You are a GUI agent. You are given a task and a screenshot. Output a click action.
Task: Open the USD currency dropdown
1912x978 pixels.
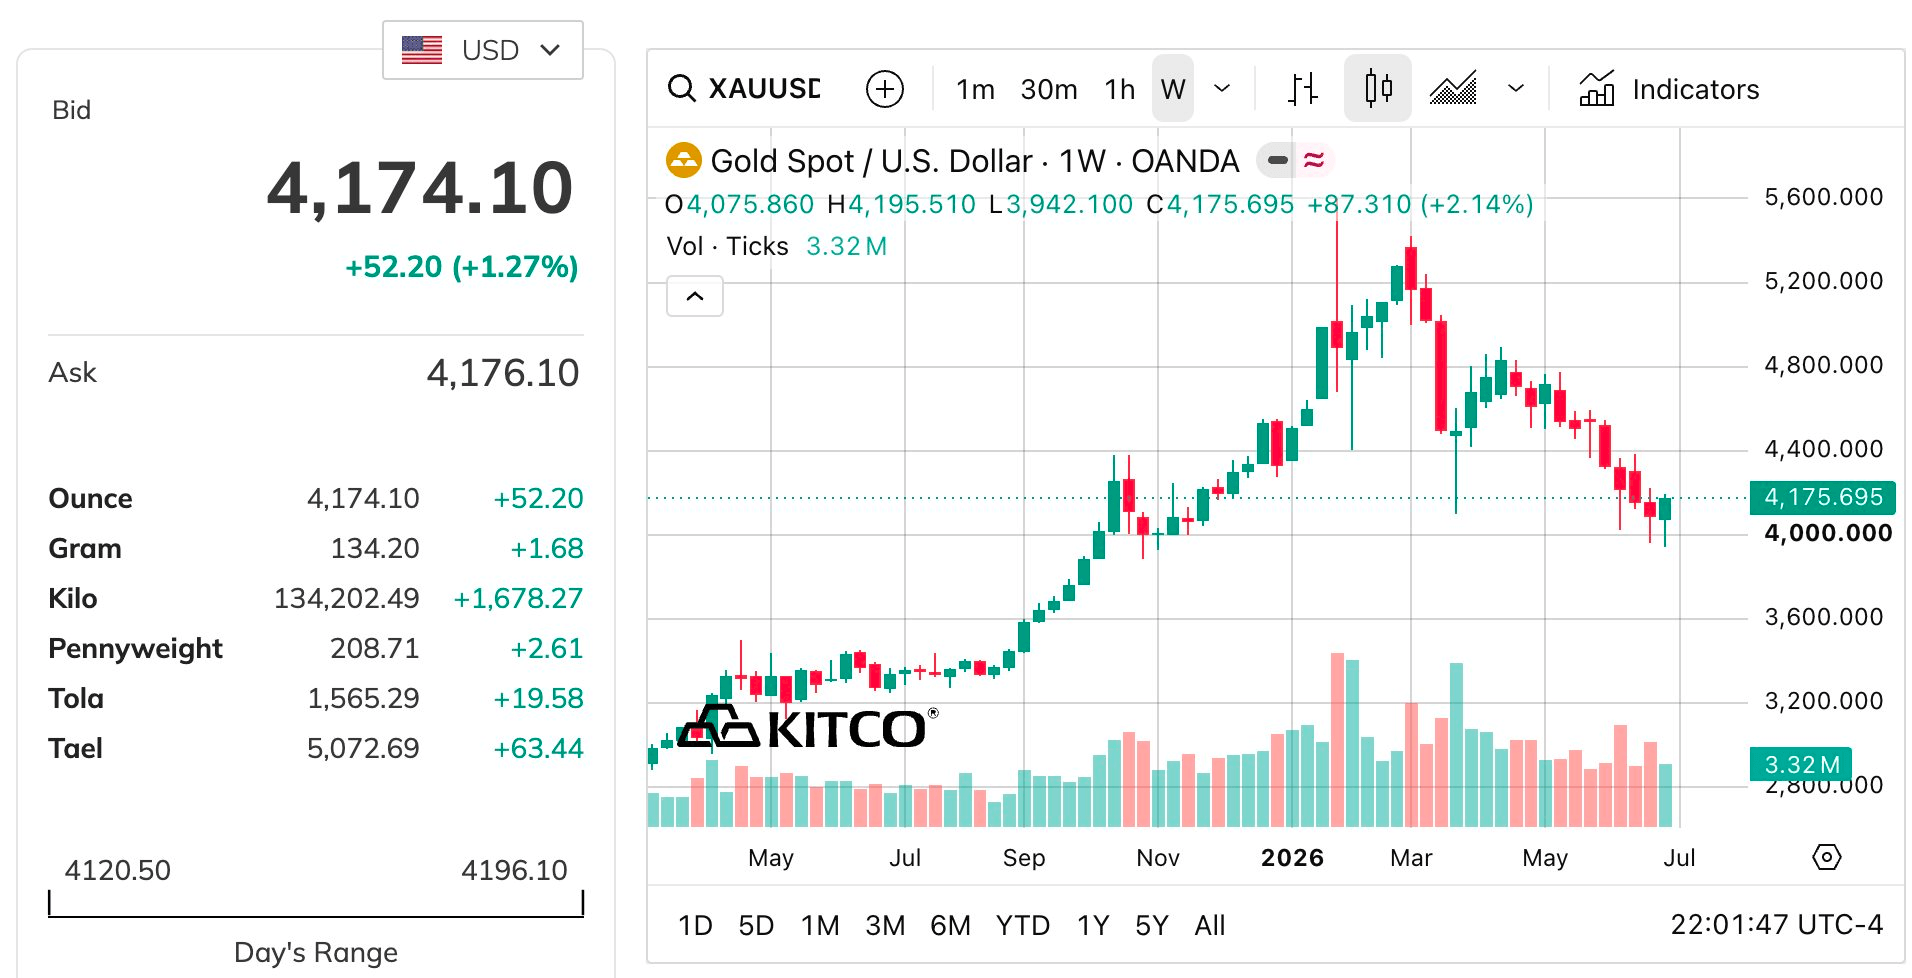pos(483,50)
